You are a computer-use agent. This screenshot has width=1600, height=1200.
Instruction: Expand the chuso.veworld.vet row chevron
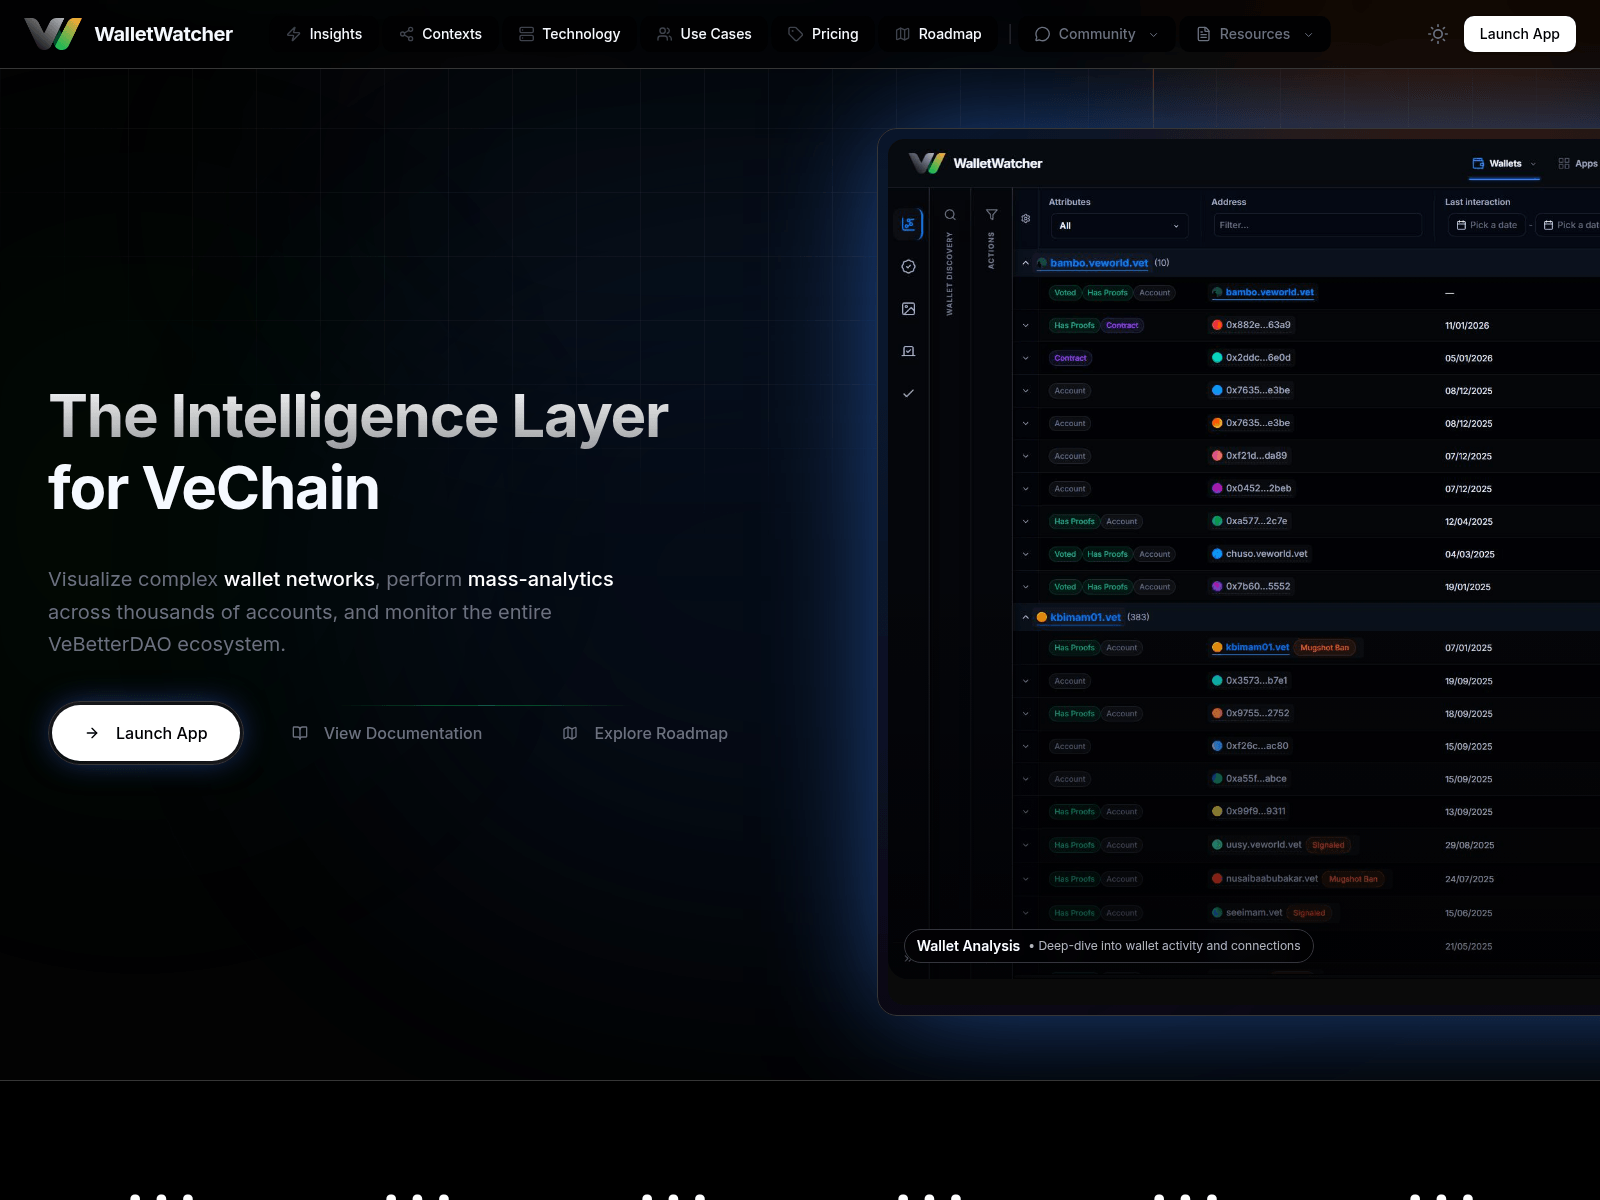1025,554
